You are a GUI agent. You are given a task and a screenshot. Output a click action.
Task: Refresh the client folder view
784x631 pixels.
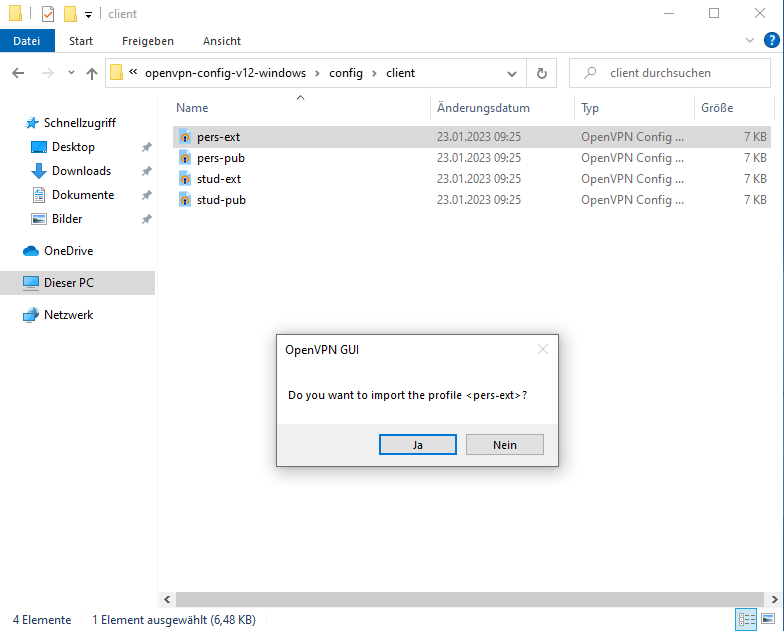tap(542, 74)
